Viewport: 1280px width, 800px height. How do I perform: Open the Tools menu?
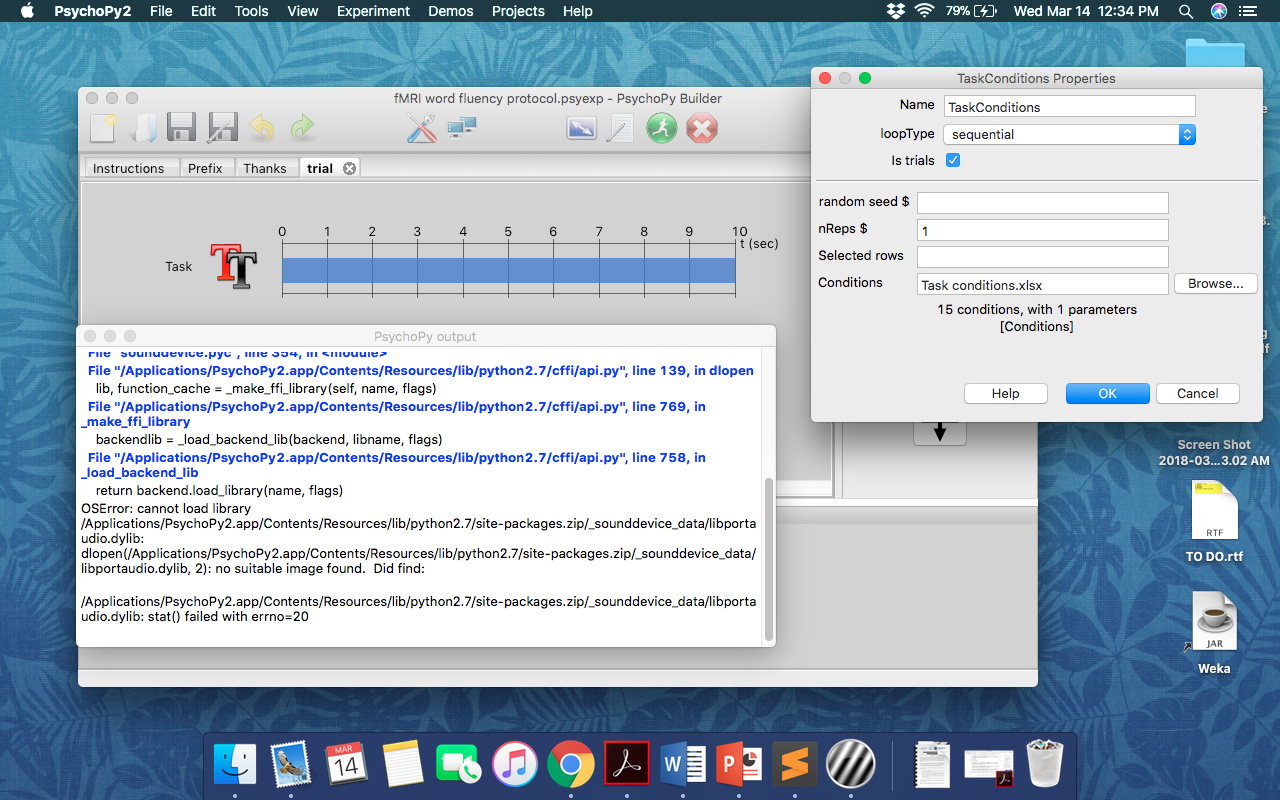click(x=251, y=11)
